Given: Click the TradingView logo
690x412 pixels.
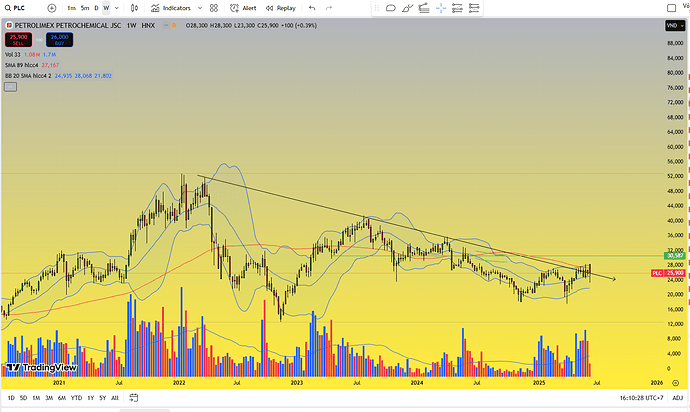Looking at the screenshot, I should tap(41, 368).
